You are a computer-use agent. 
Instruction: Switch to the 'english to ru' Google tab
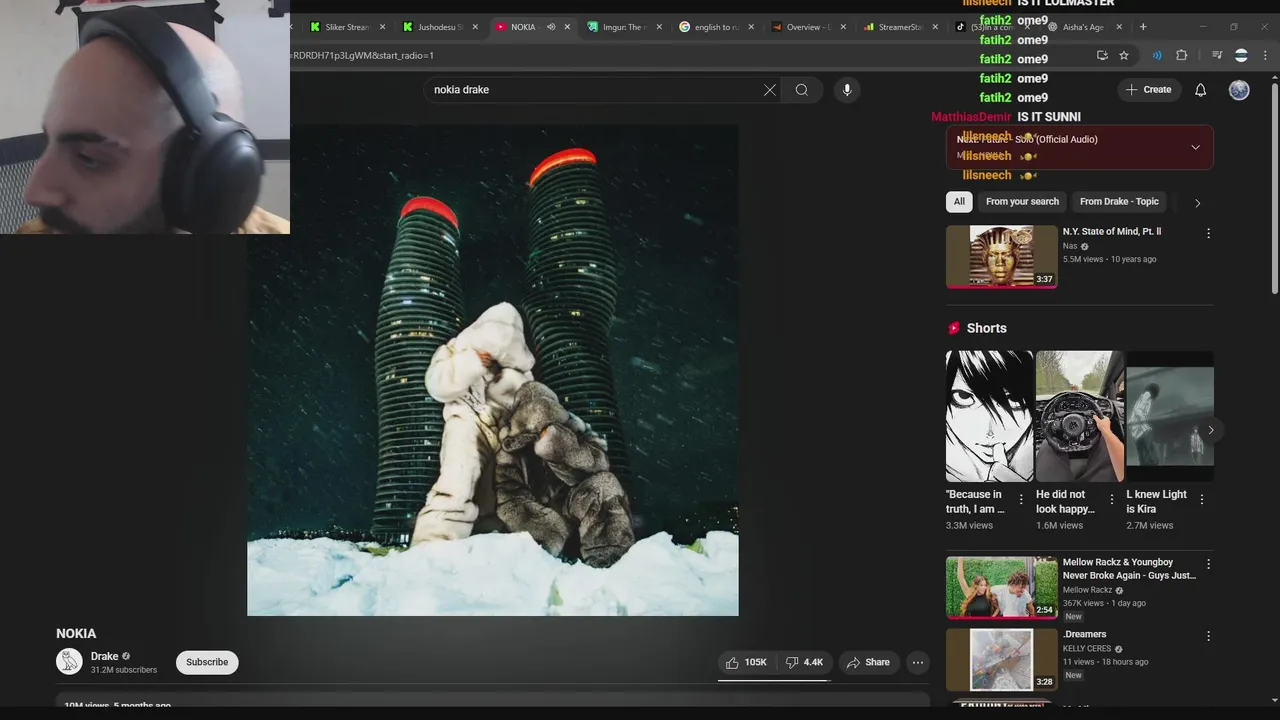click(x=715, y=27)
